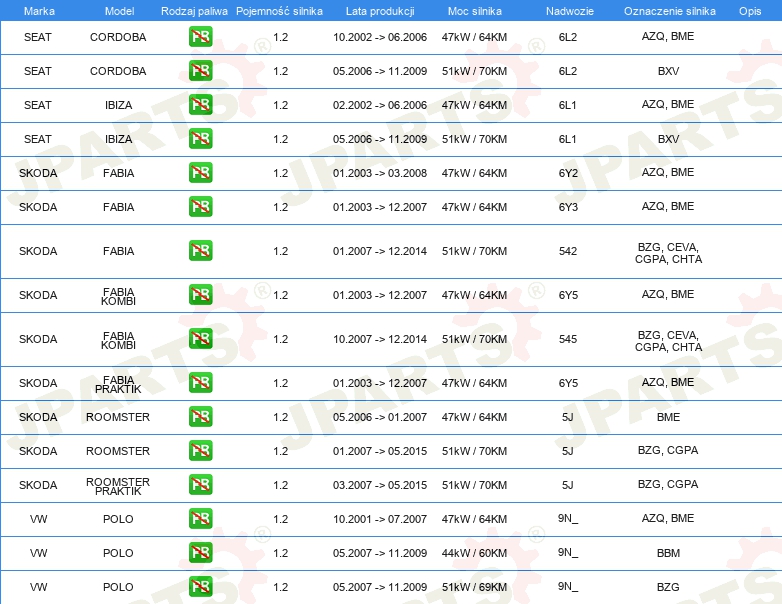Select body code 6Y3
Screen dimensions: 782x604
pyautogui.click(x=568, y=206)
